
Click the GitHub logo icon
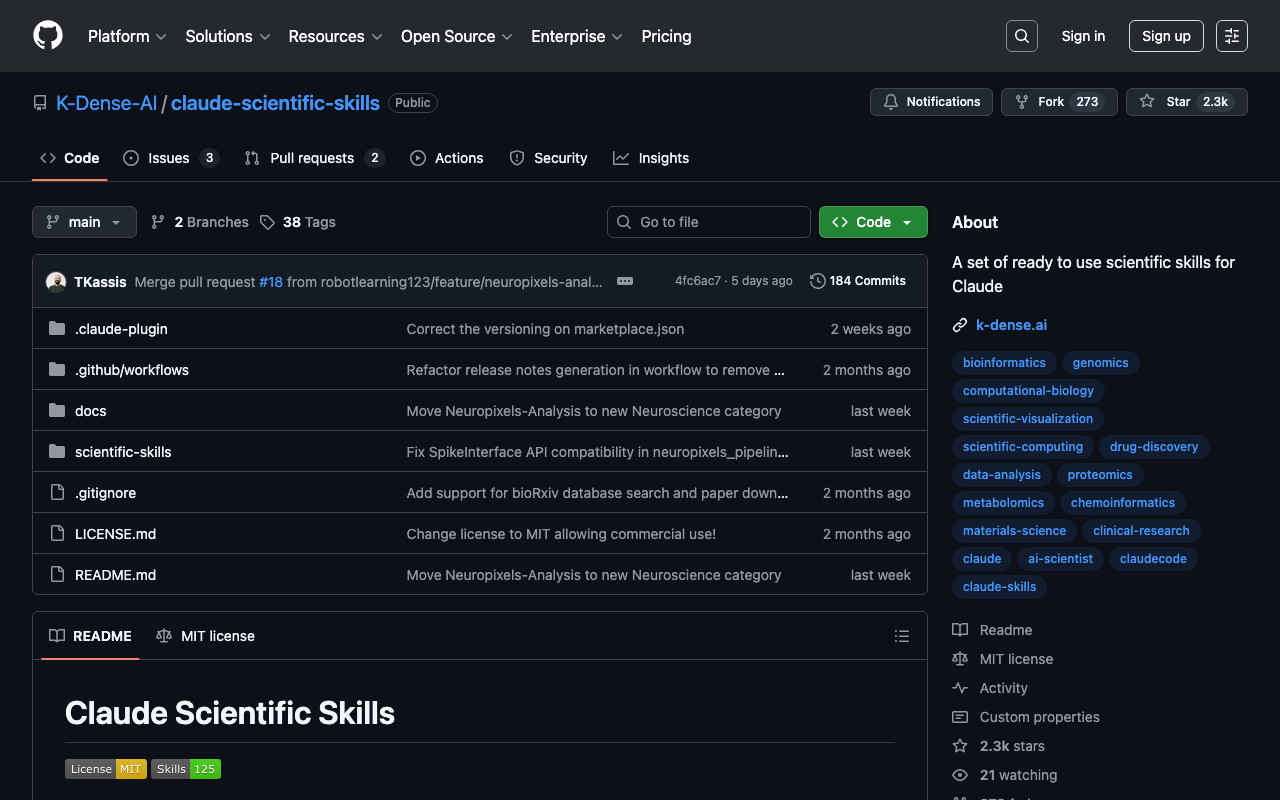(48, 36)
